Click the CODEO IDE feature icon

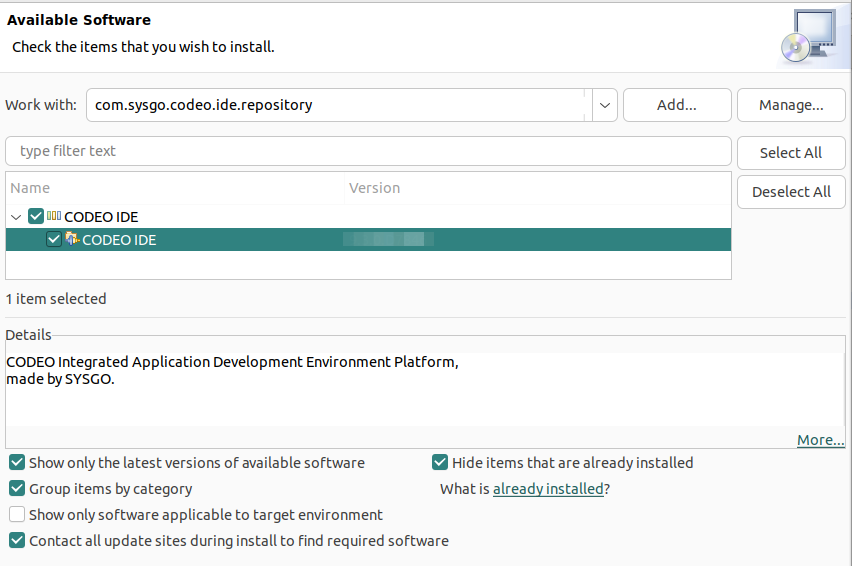[x=72, y=239]
